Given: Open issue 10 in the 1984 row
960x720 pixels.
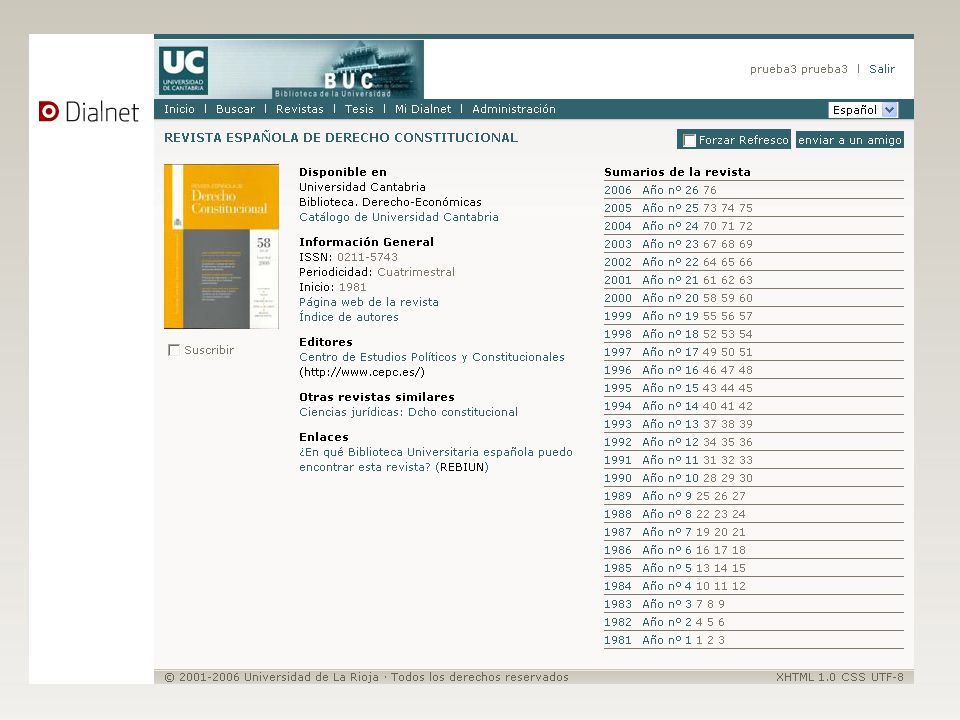Looking at the screenshot, I should point(702,586).
